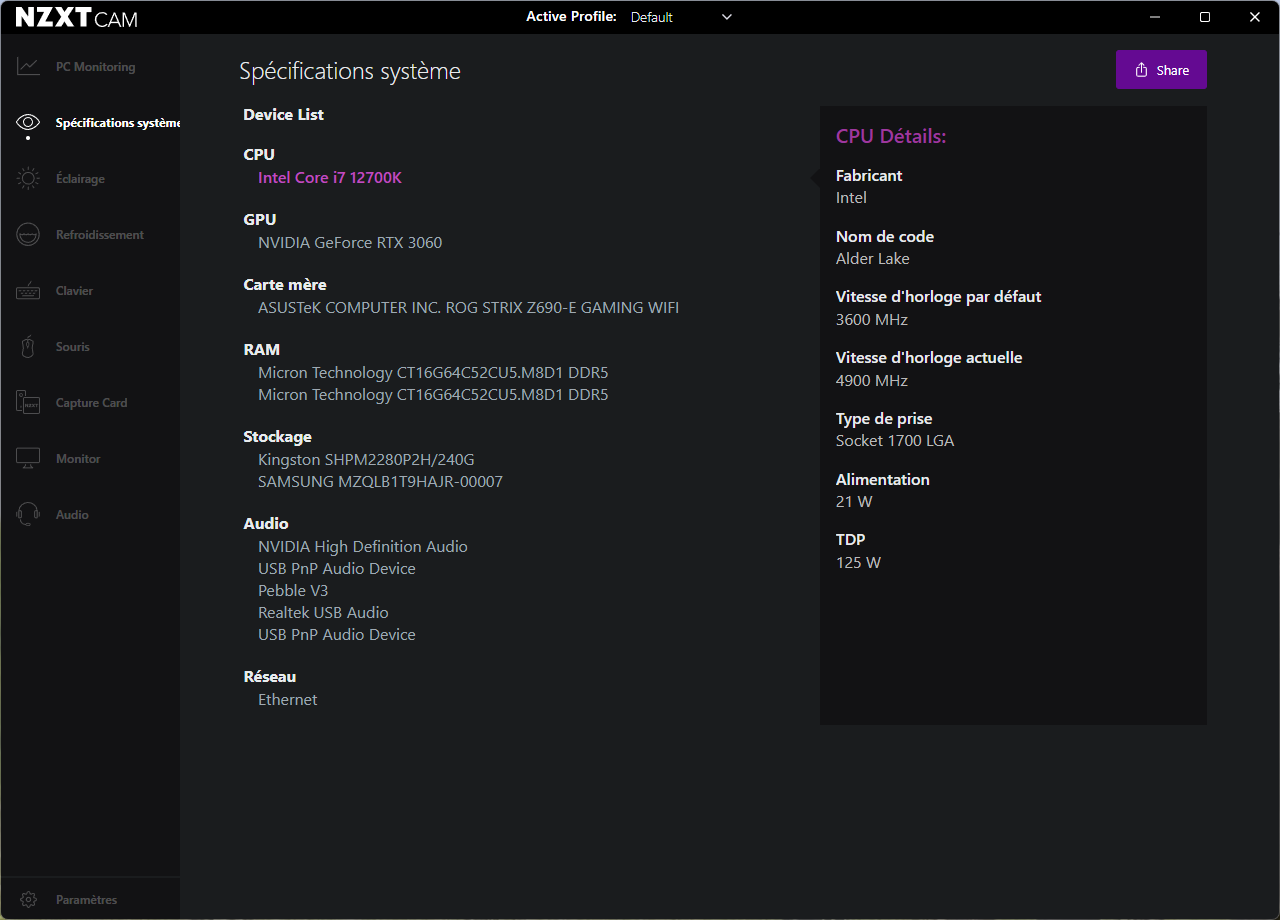Select Intel Core i7 12700K device
The height and width of the screenshot is (920, 1280).
(330, 177)
